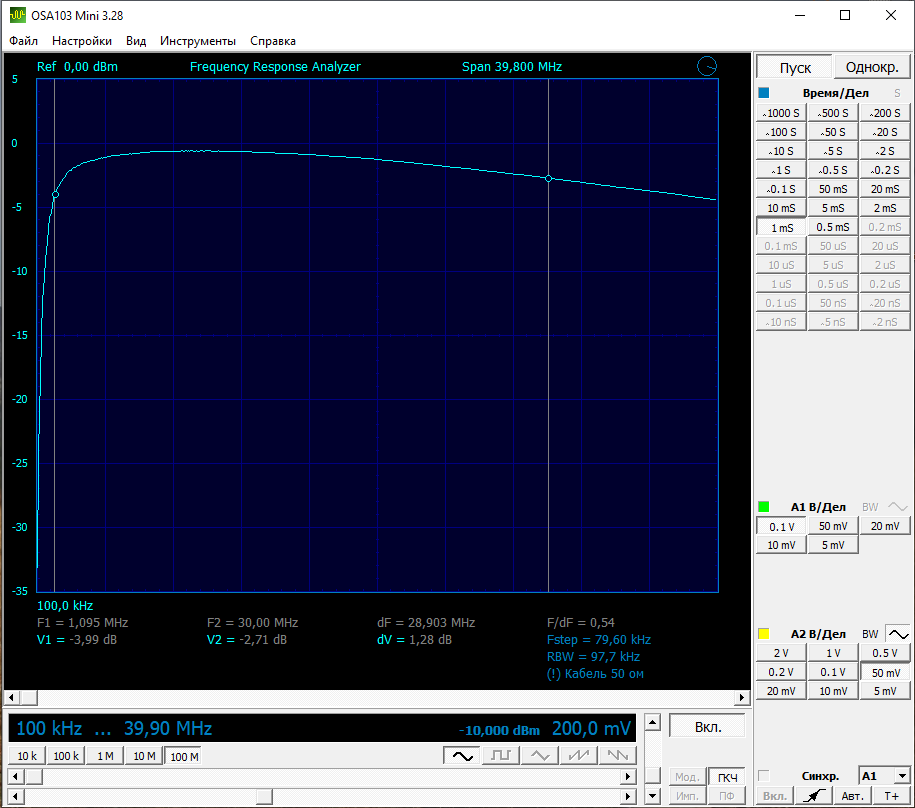Open the Инструменты menu
Image resolution: width=915 pixels, height=808 pixels.
(198, 41)
